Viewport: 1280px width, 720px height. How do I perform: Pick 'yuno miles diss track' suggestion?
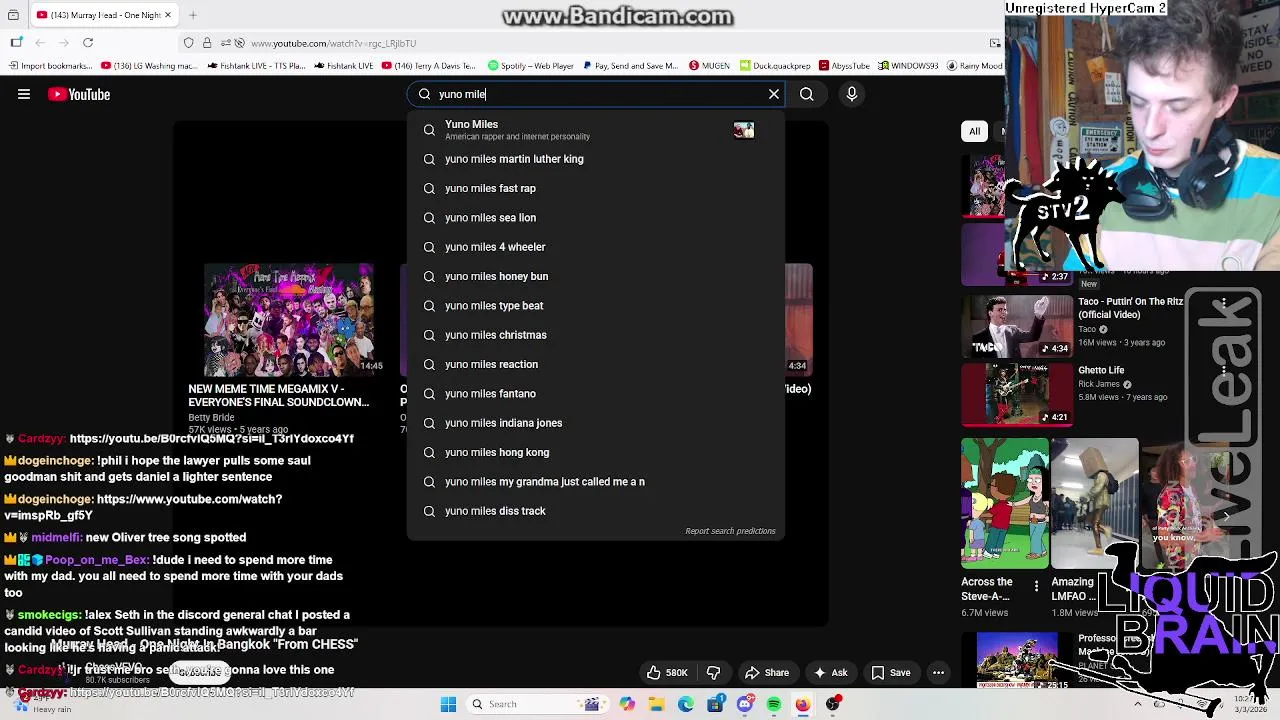pos(596,511)
